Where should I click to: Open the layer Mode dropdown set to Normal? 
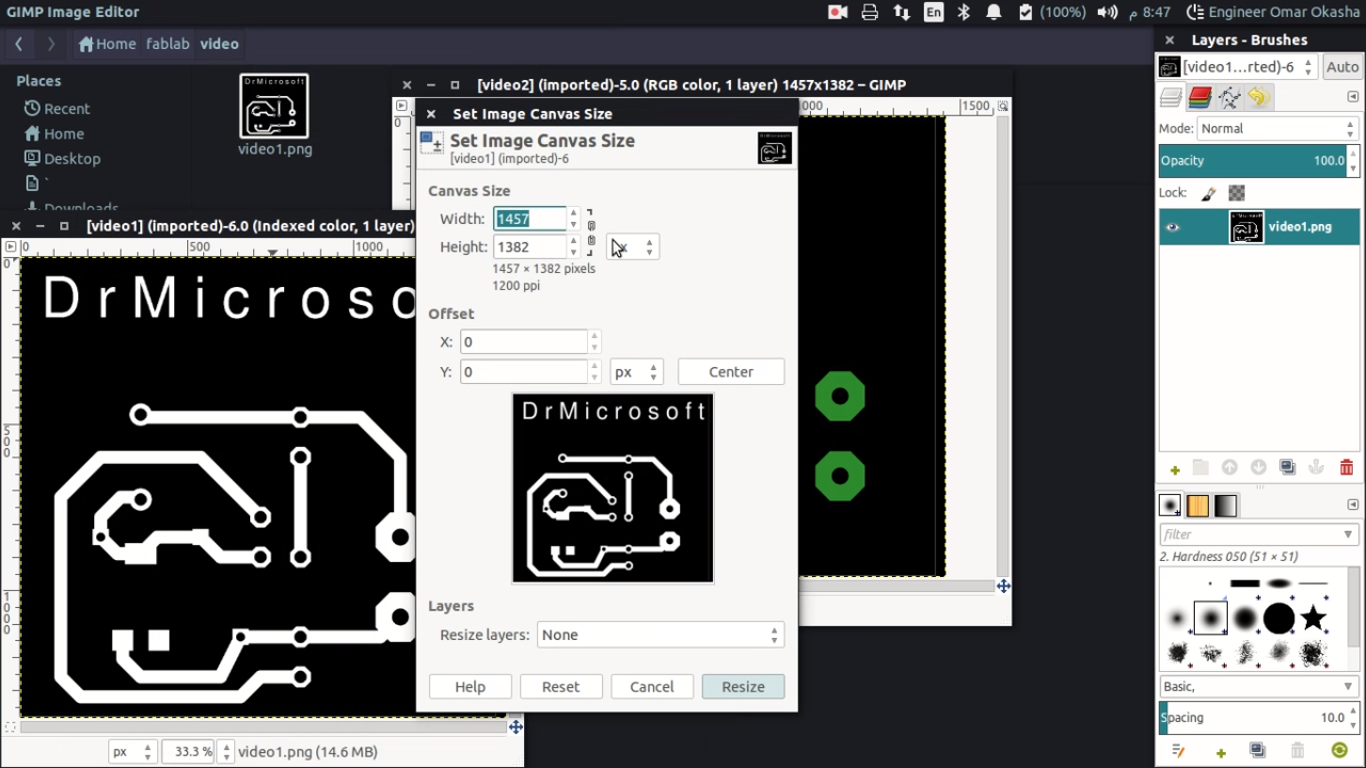pos(1277,129)
